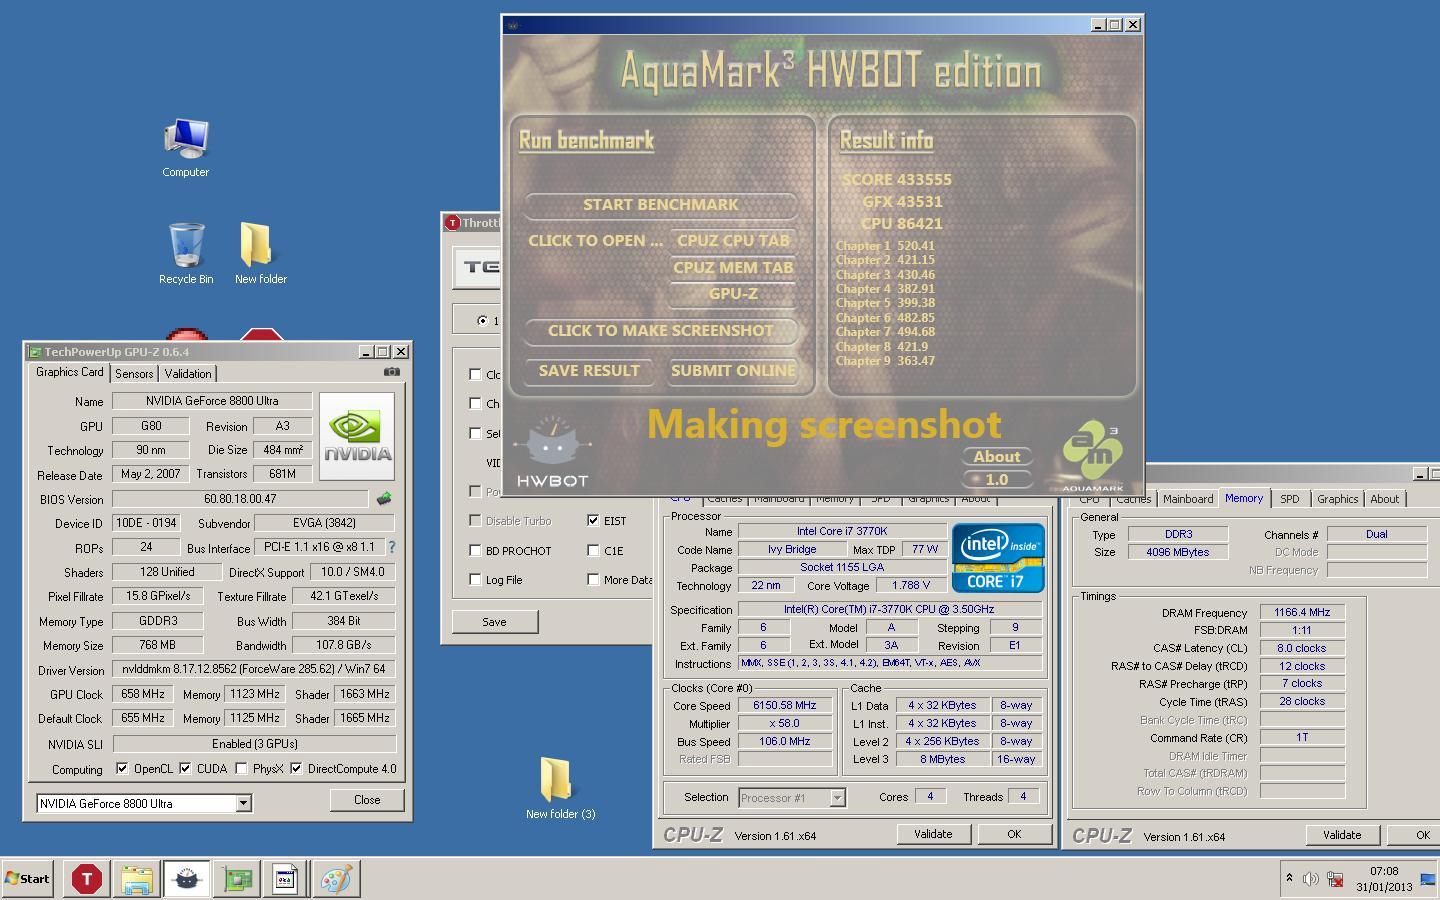This screenshot has width=1440, height=900.
Task: Click the taskbar clock 07:08
Action: [x=1384, y=871]
